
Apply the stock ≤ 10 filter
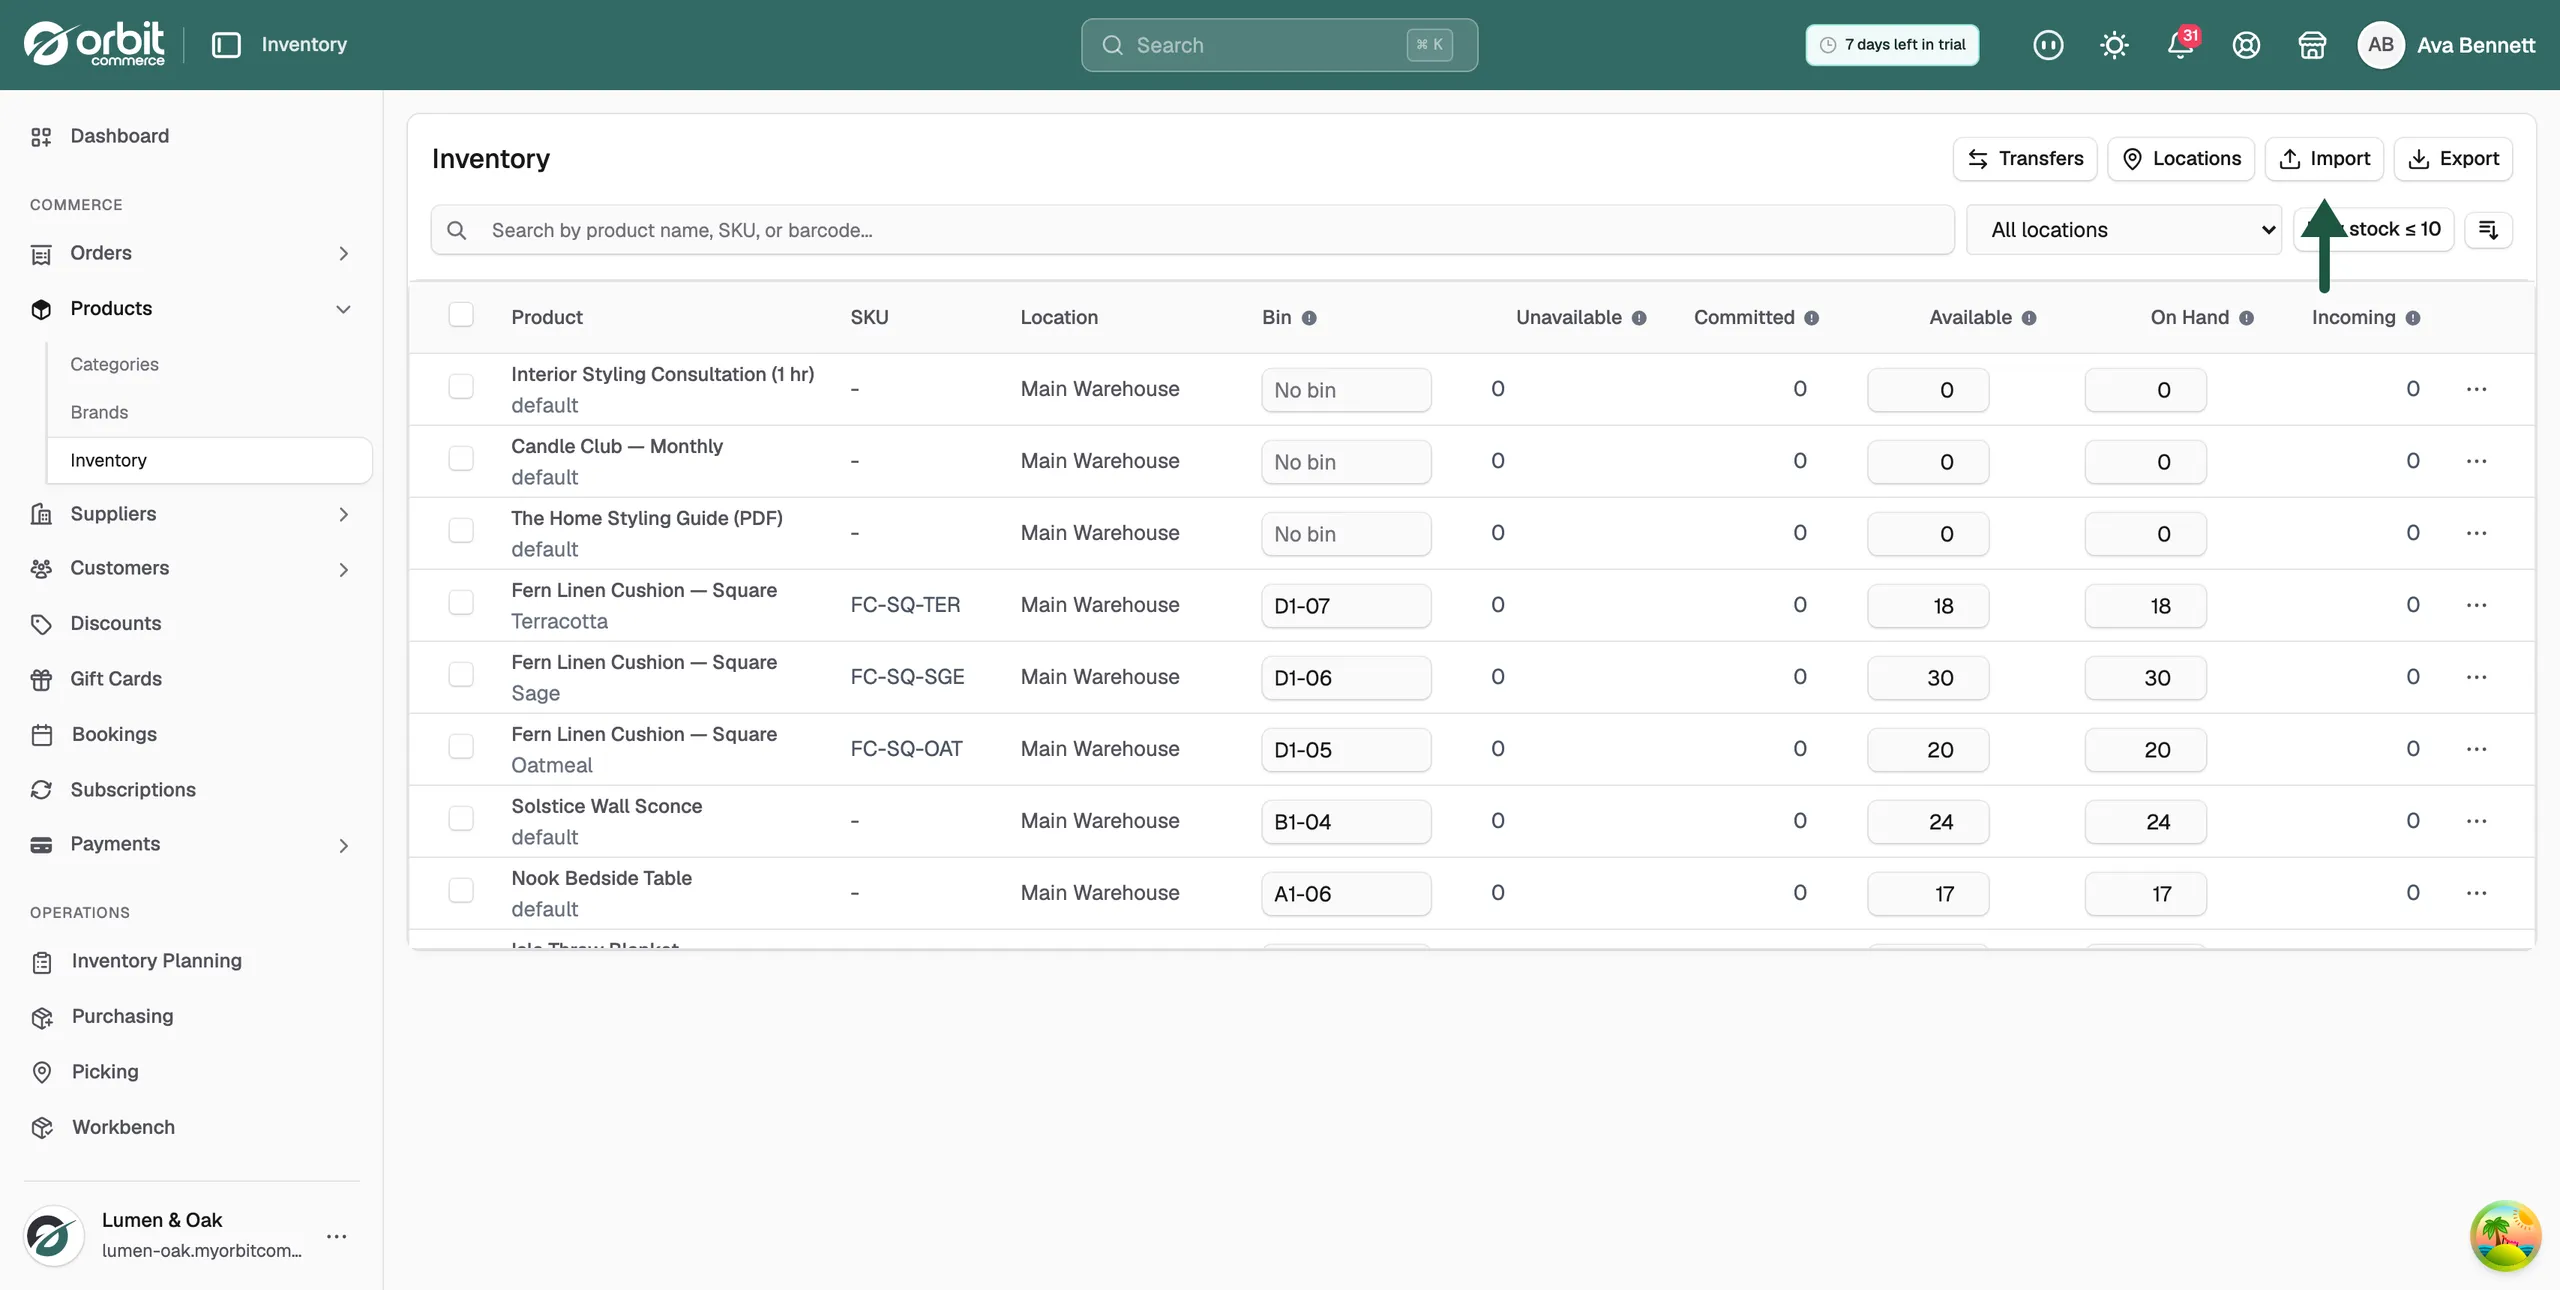tap(2374, 230)
